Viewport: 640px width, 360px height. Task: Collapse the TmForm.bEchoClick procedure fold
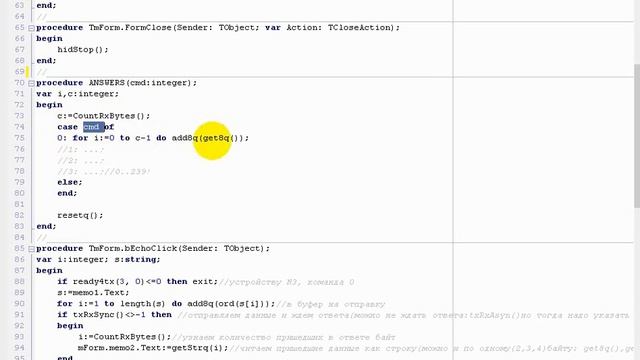click(x=31, y=249)
